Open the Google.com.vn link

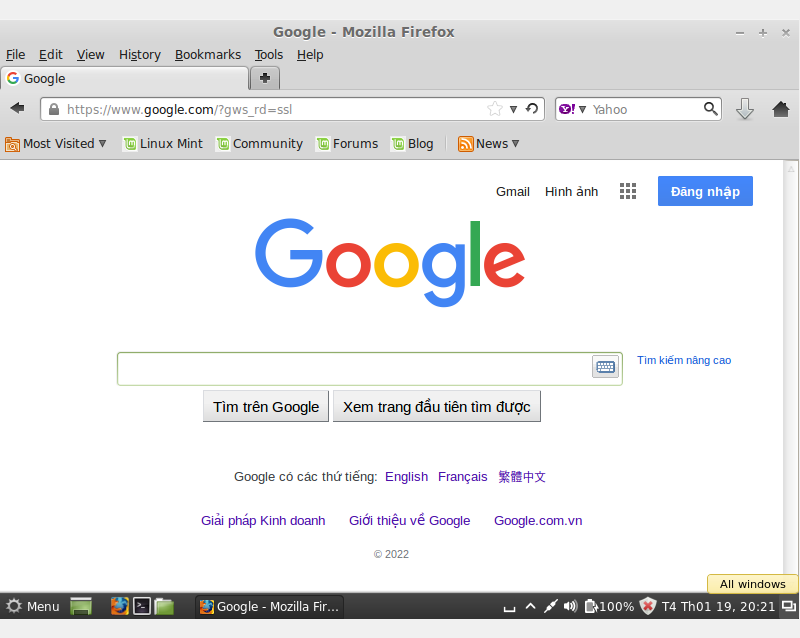(x=538, y=521)
